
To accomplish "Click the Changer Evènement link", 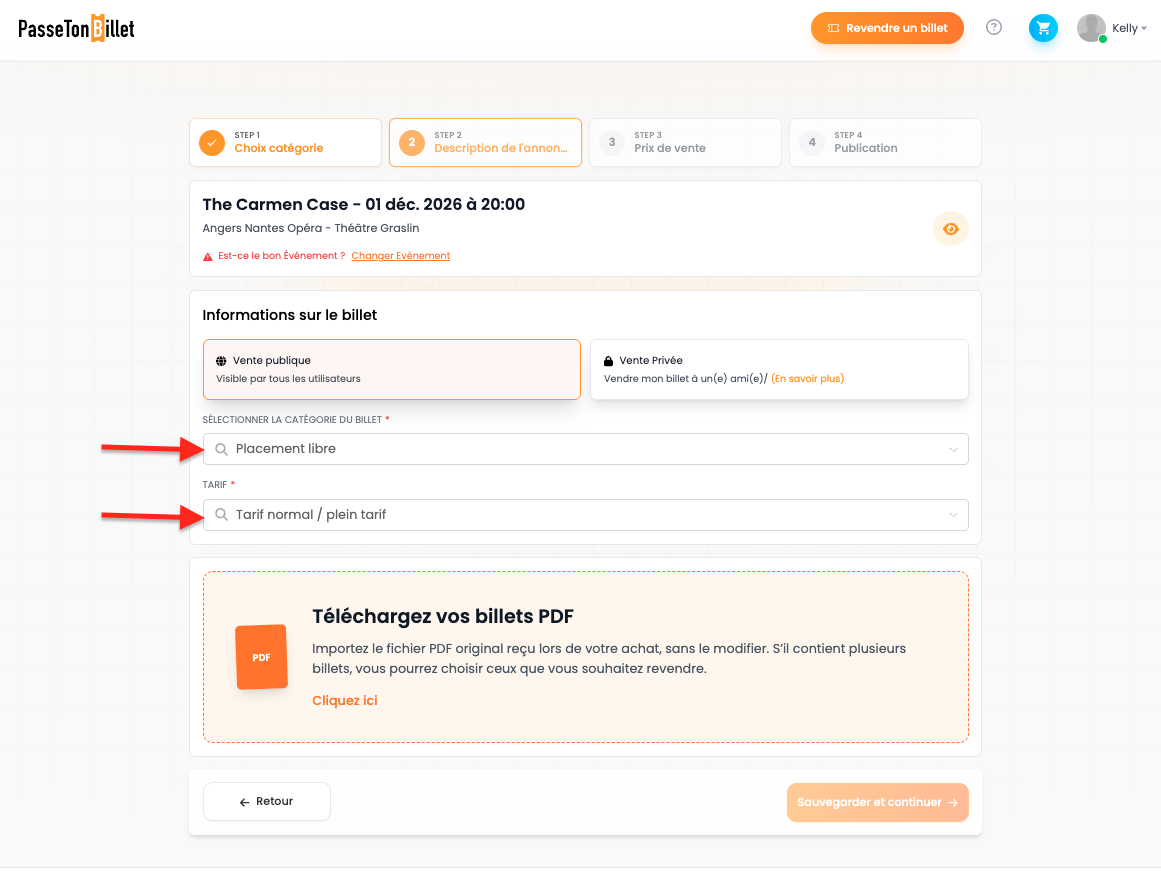I will point(401,255).
